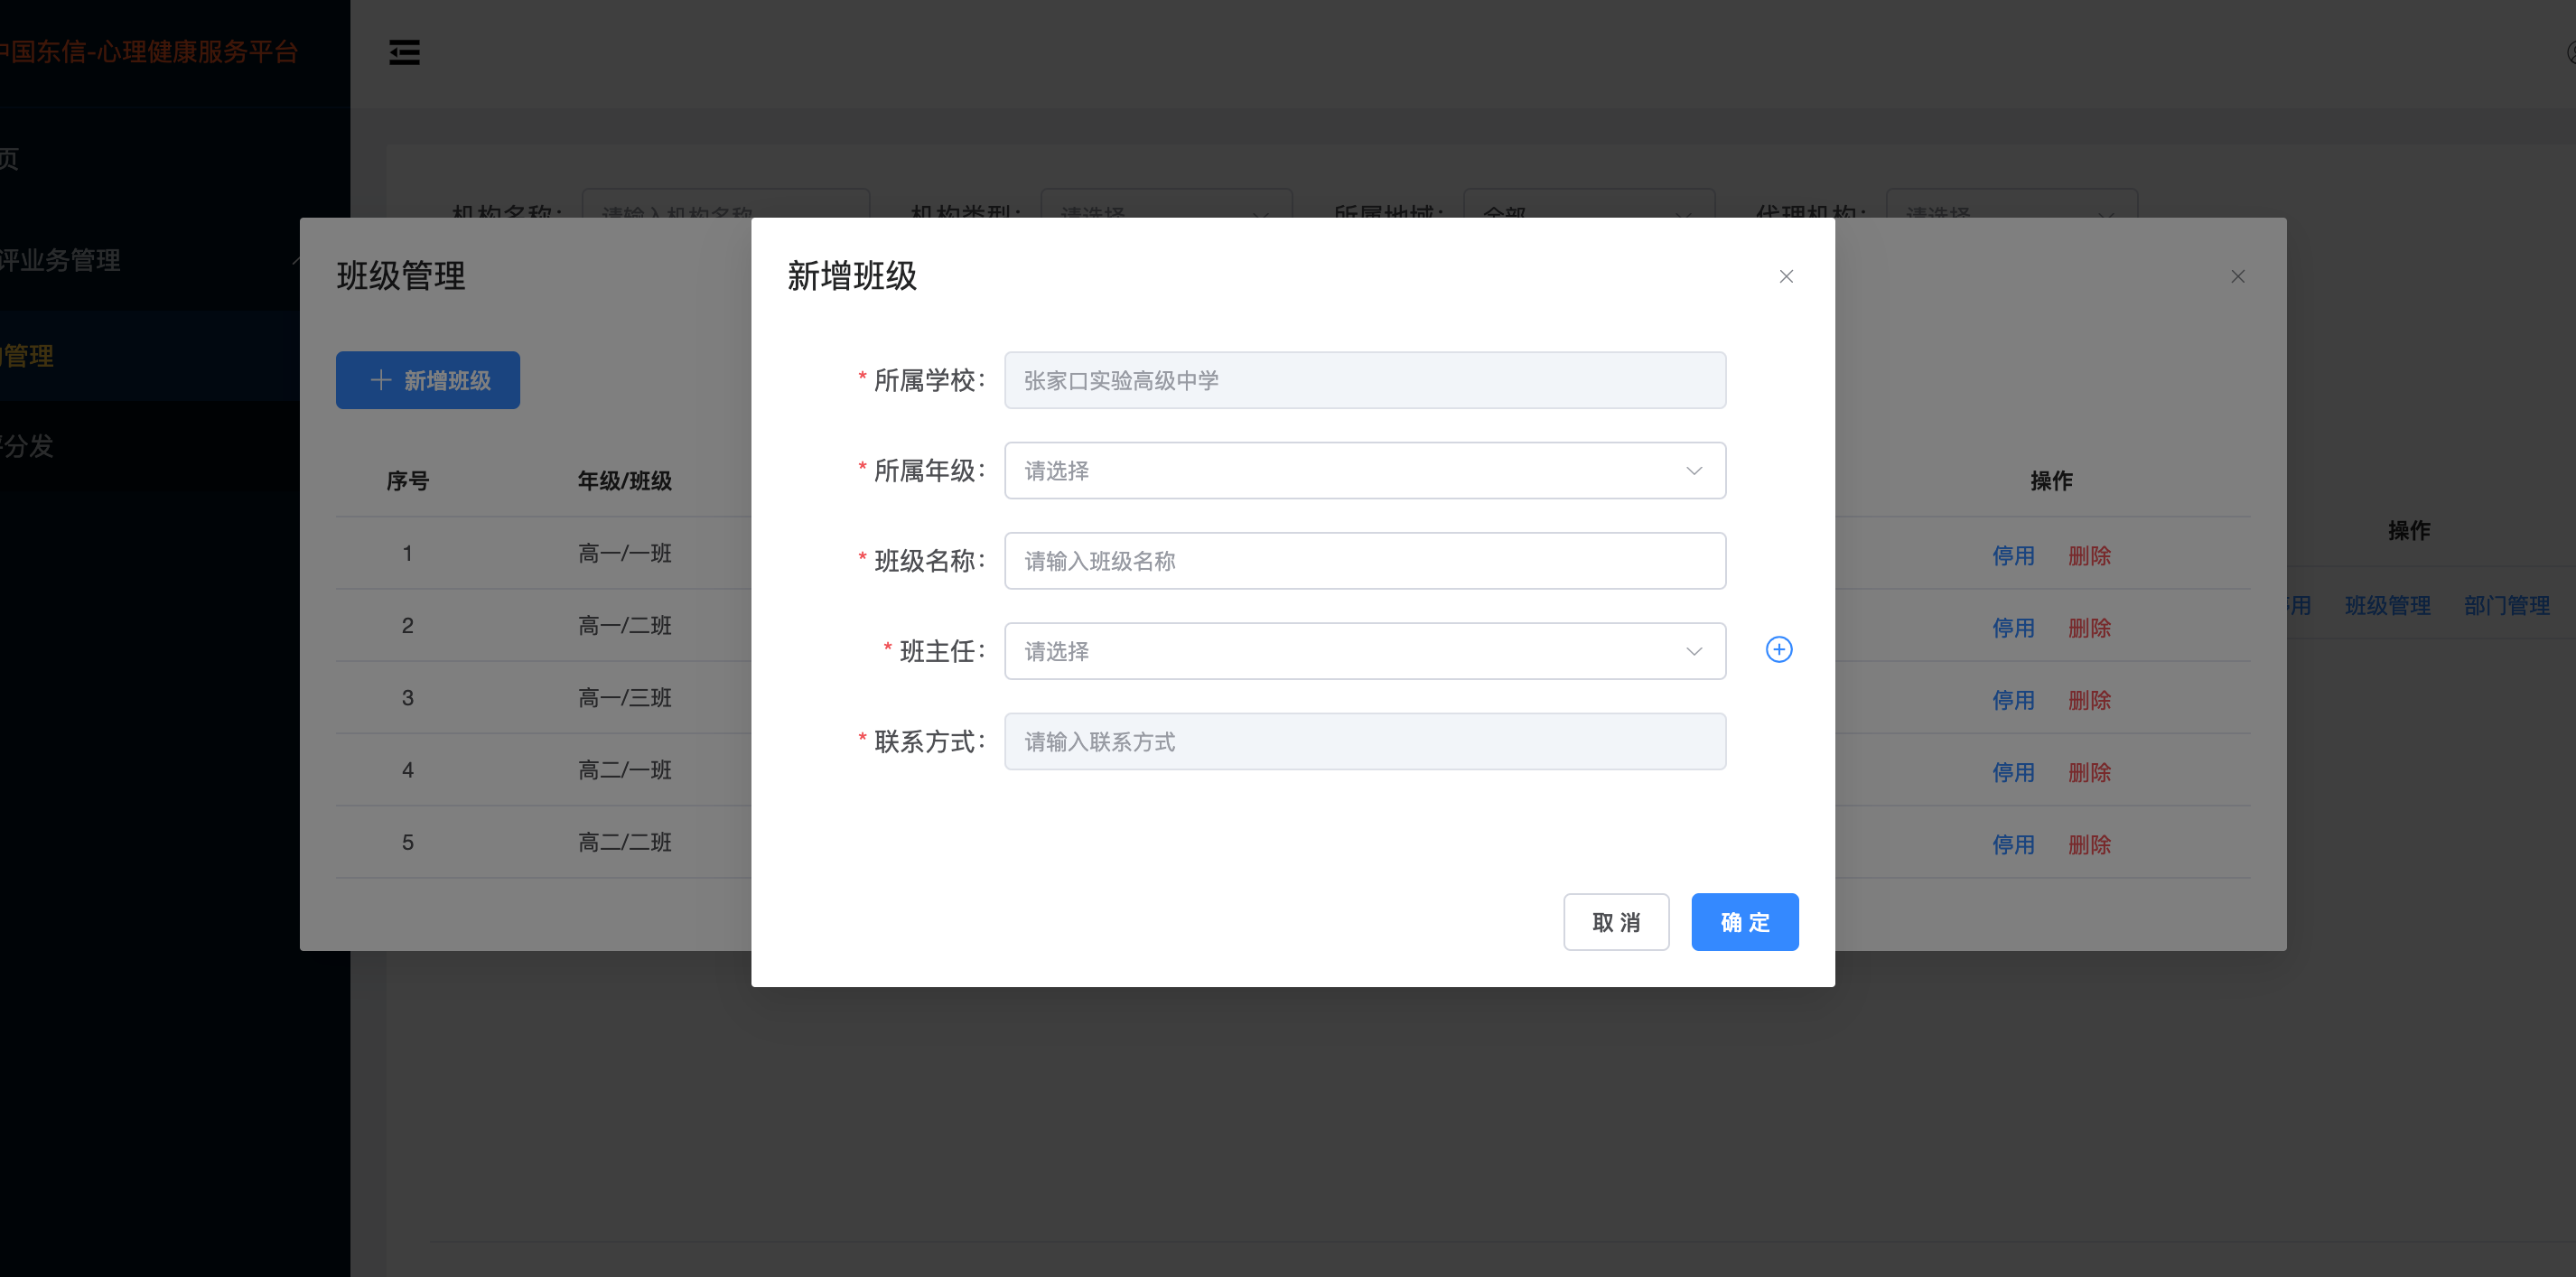
Task: Delete class row 高一/一班
Action: tap(2089, 556)
